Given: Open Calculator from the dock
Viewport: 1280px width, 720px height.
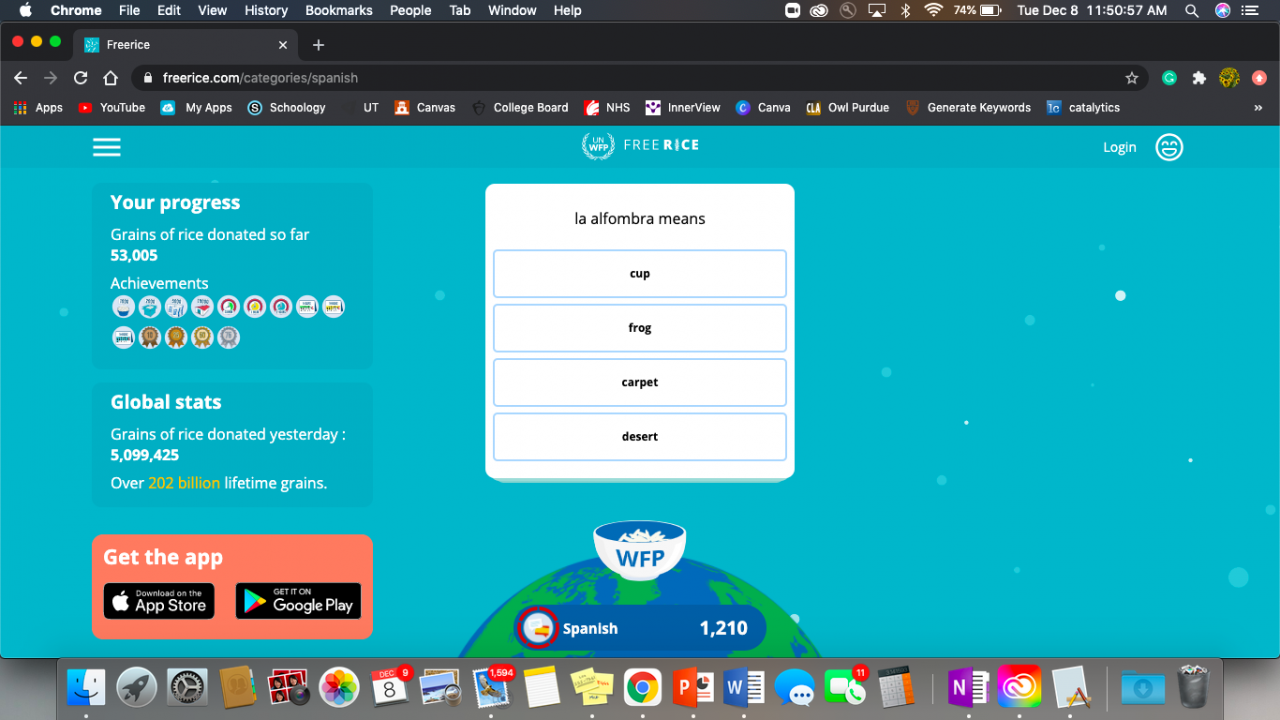Looking at the screenshot, I should click(896, 687).
